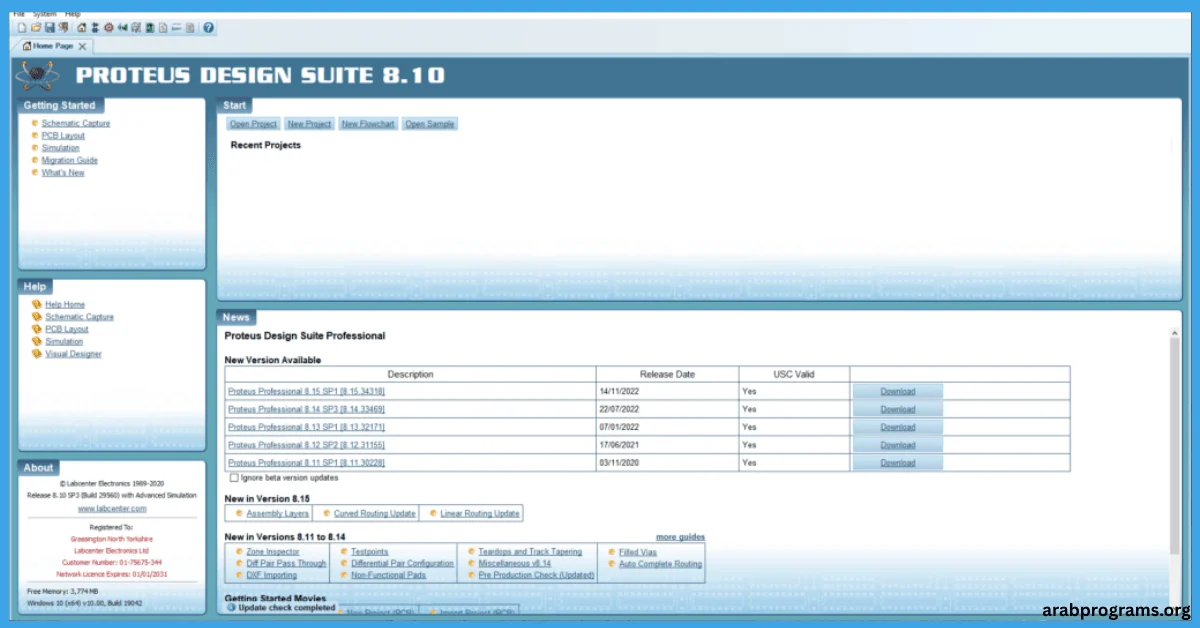
Task: Open Non-Functional Pads link
Action: (388, 575)
